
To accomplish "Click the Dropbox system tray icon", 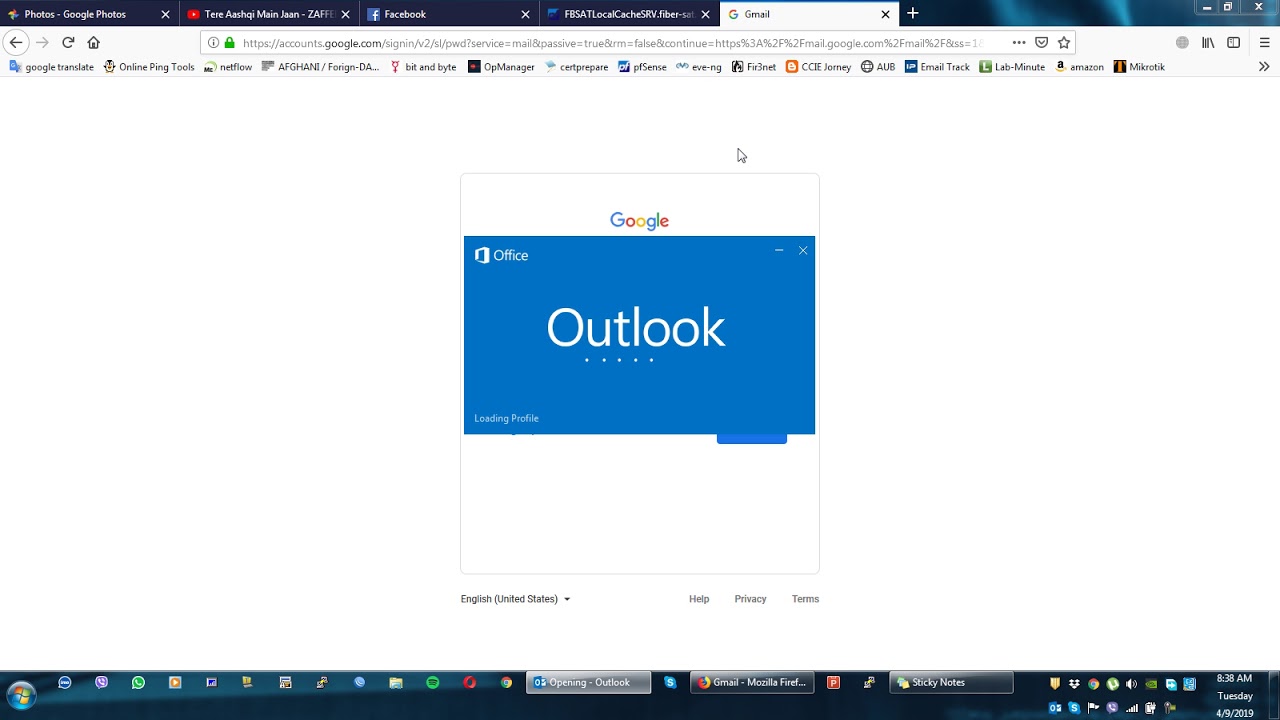I will point(1074,684).
